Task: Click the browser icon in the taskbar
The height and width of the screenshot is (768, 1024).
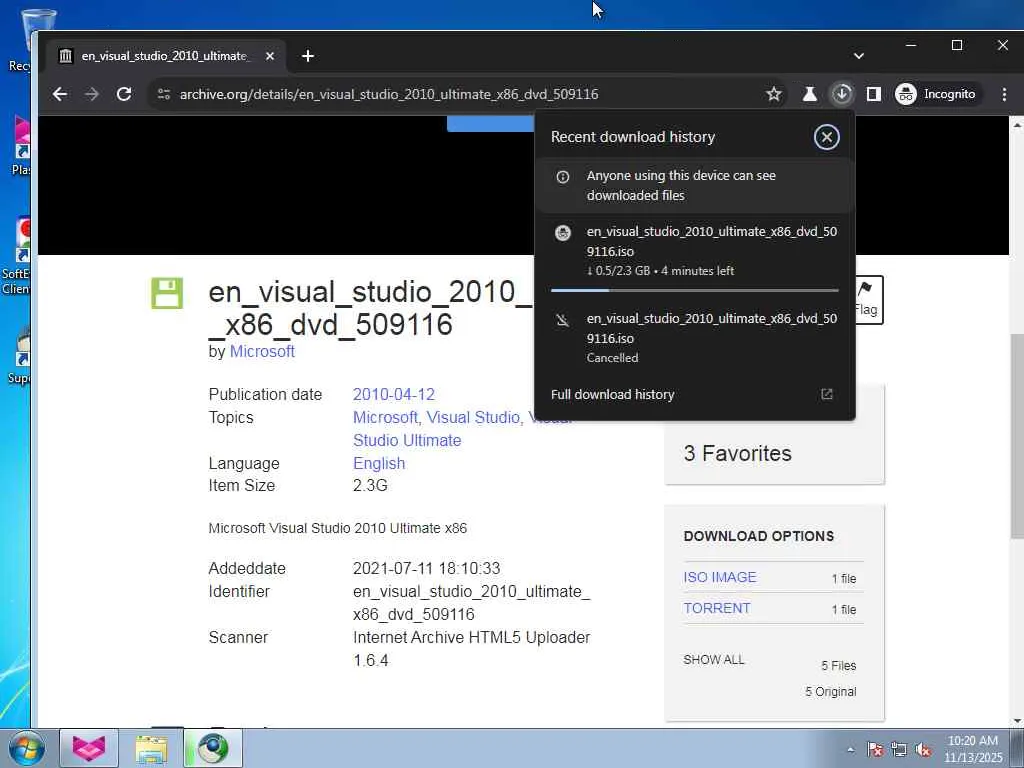Action: [213, 748]
